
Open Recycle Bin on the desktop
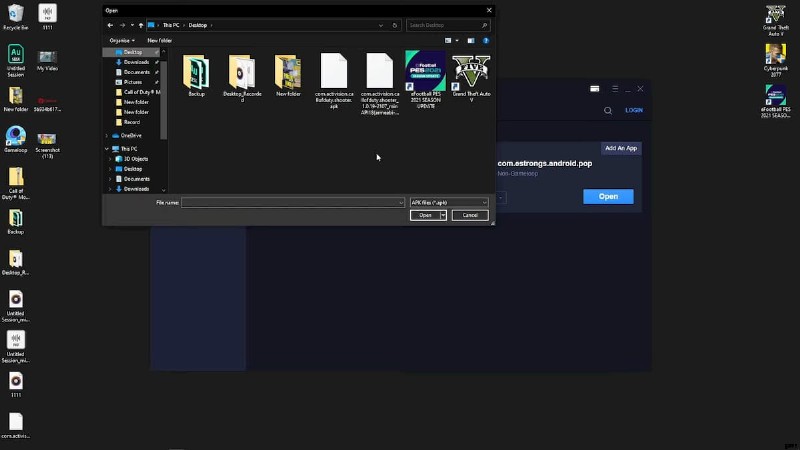tap(15, 17)
